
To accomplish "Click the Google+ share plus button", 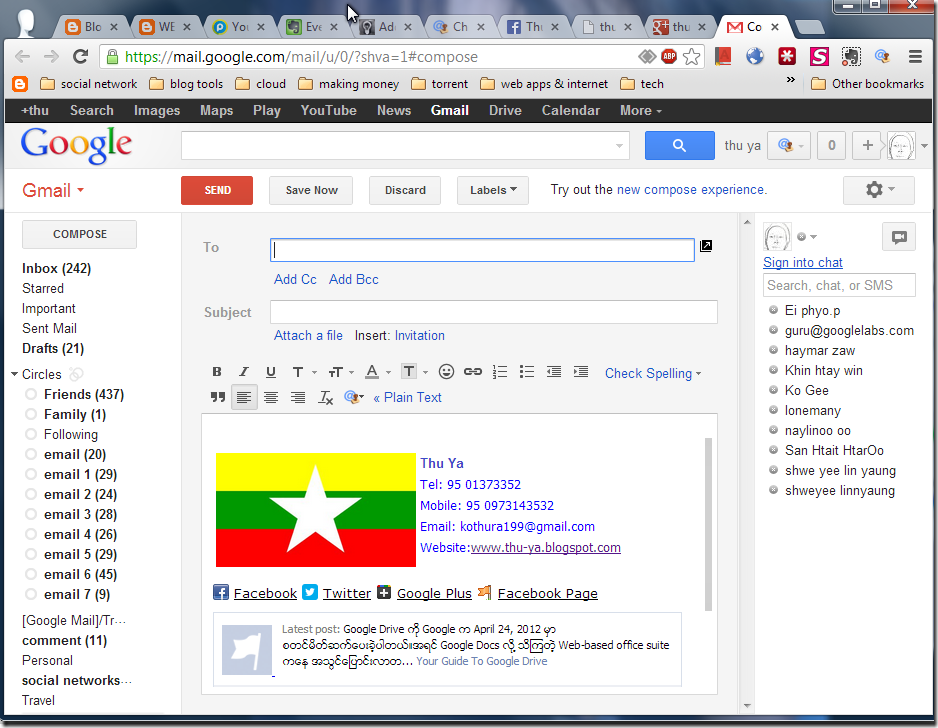I will (867, 145).
